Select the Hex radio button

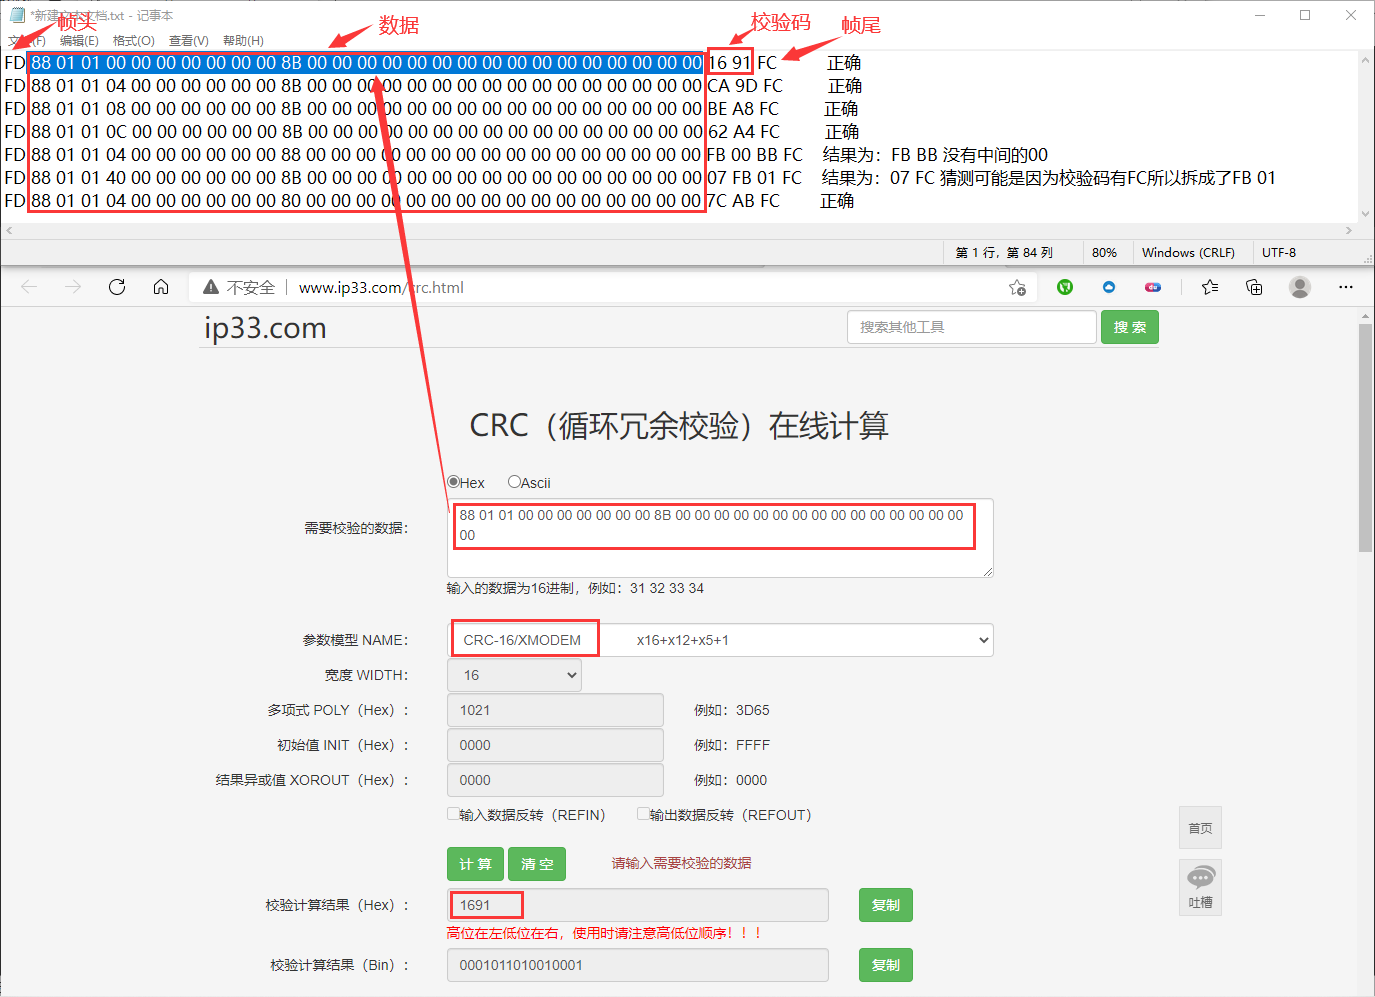click(x=453, y=482)
